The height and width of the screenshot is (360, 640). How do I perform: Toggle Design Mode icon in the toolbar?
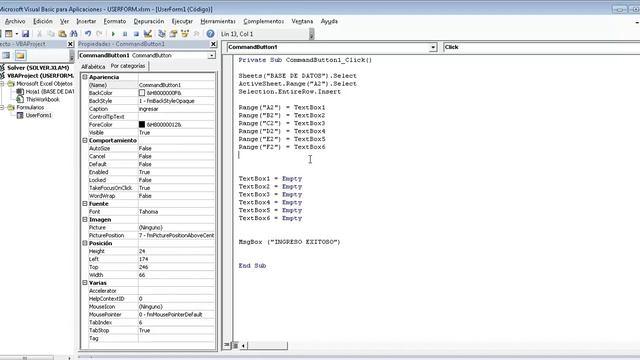pyautogui.click(x=148, y=34)
